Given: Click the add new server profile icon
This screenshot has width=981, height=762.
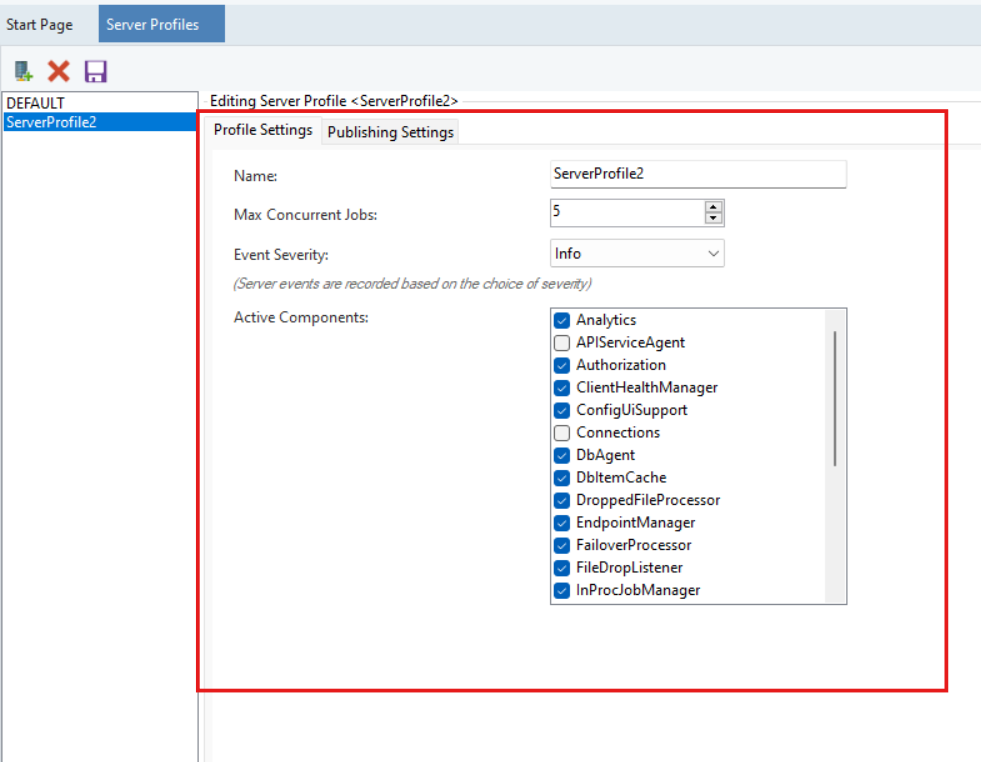Looking at the screenshot, I should [23, 71].
